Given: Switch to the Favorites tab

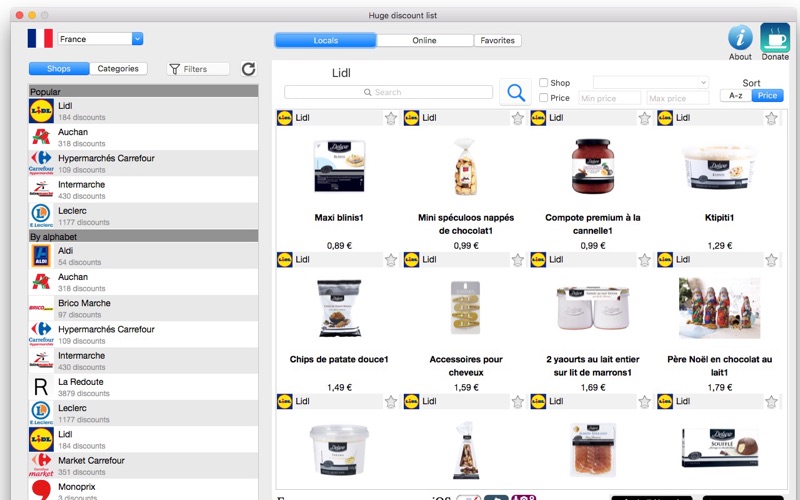Looking at the screenshot, I should click(x=497, y=40).
